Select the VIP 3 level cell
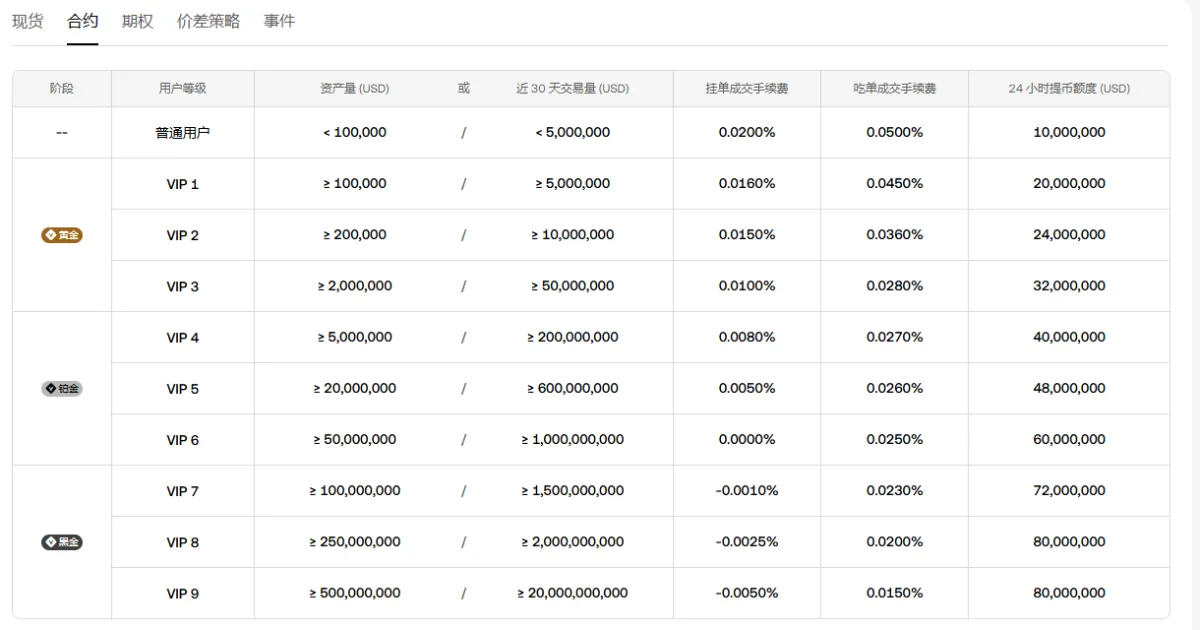This screenshot has width=1200, height=630. (x=183, y=286)
